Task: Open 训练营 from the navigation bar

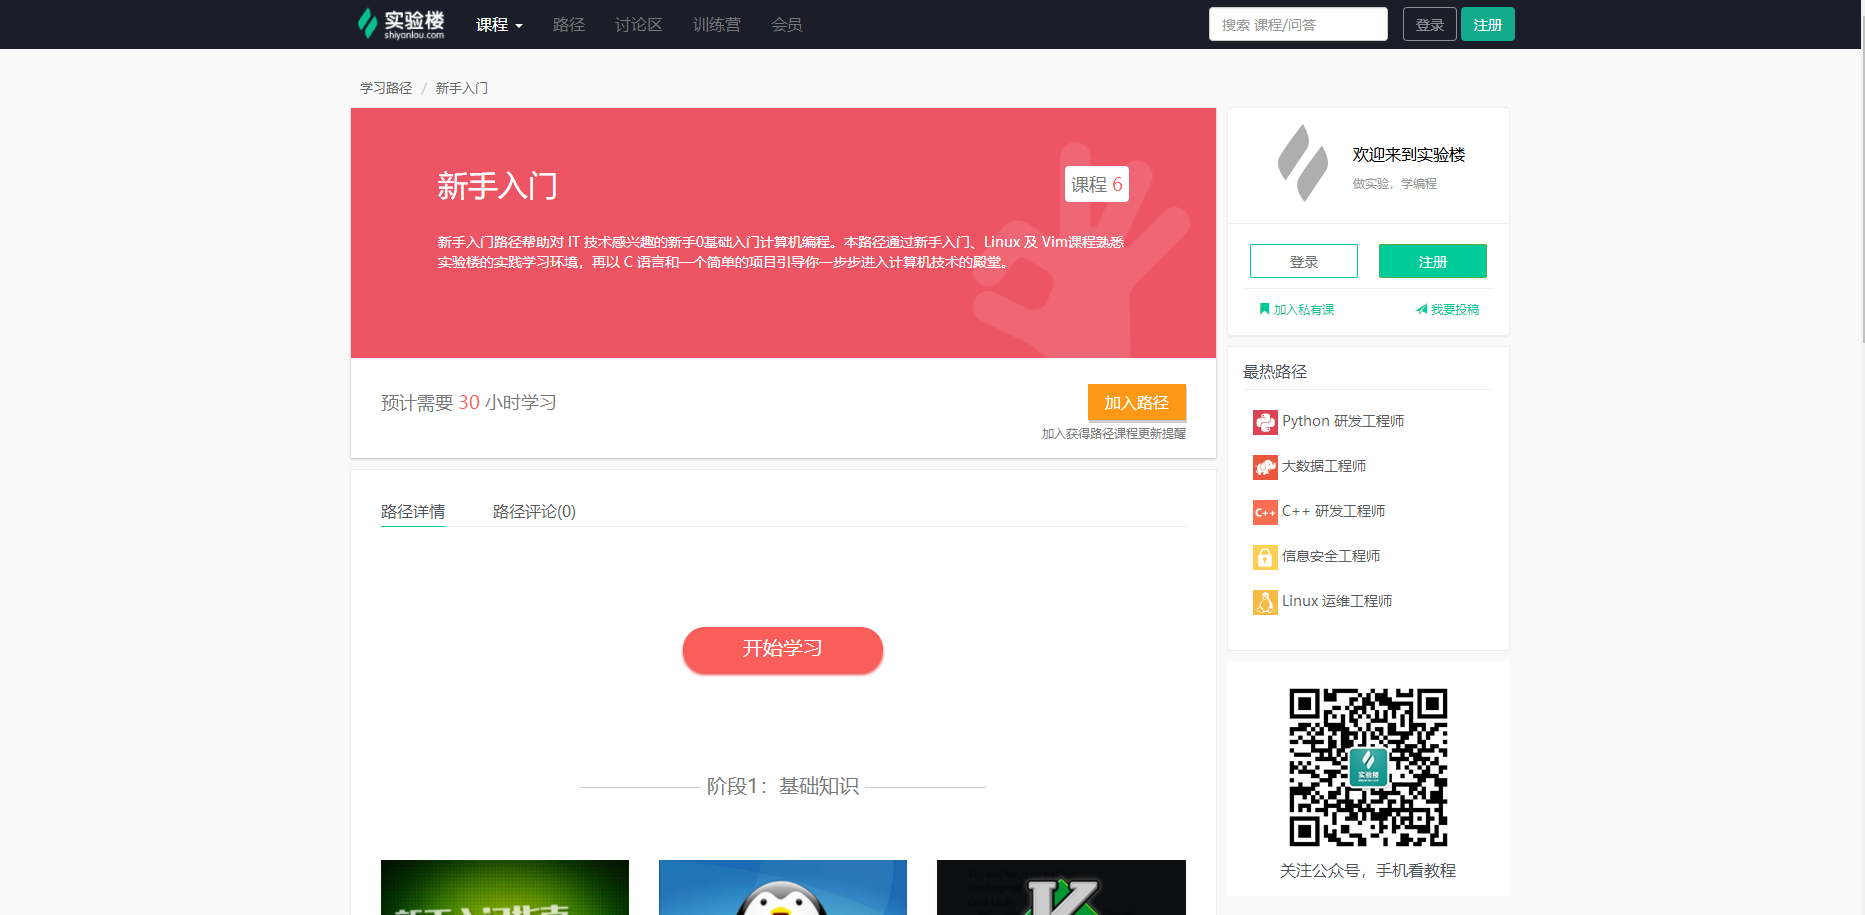Action: (716, 24)
